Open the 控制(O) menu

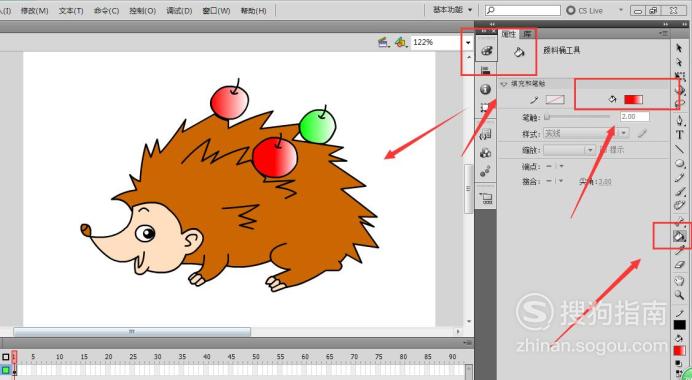[x=143, y=11]
